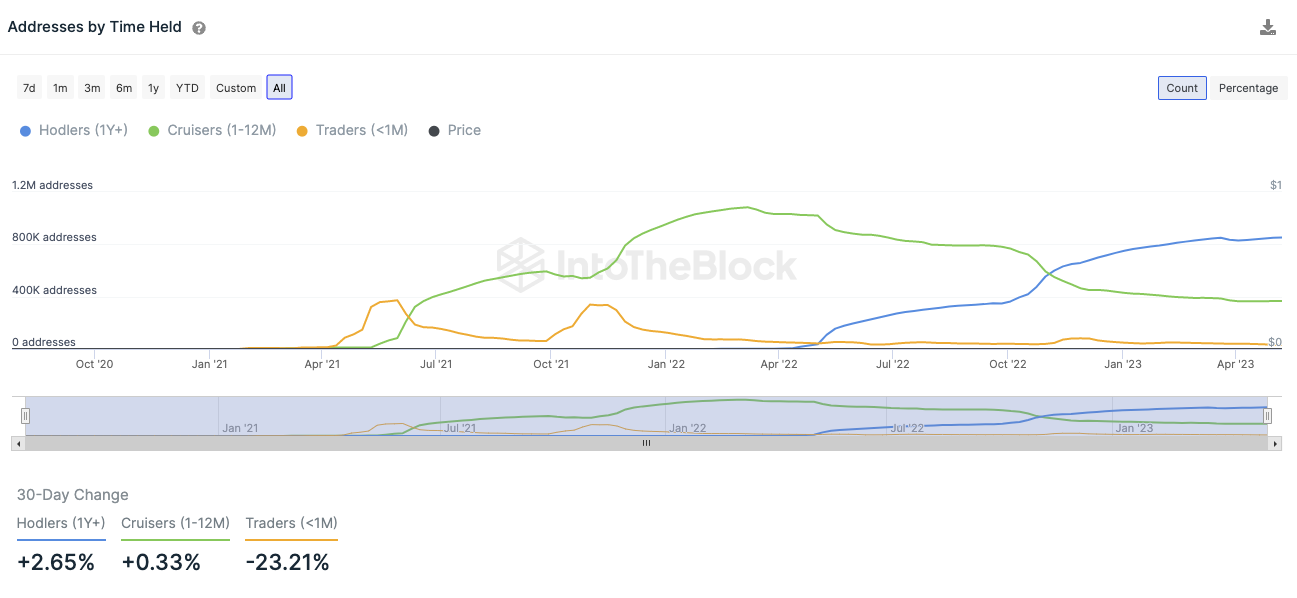This screenshot has height=598, width=1297.
Task: Click the scrollbar right arrow
Action: tap(1276, 443)
